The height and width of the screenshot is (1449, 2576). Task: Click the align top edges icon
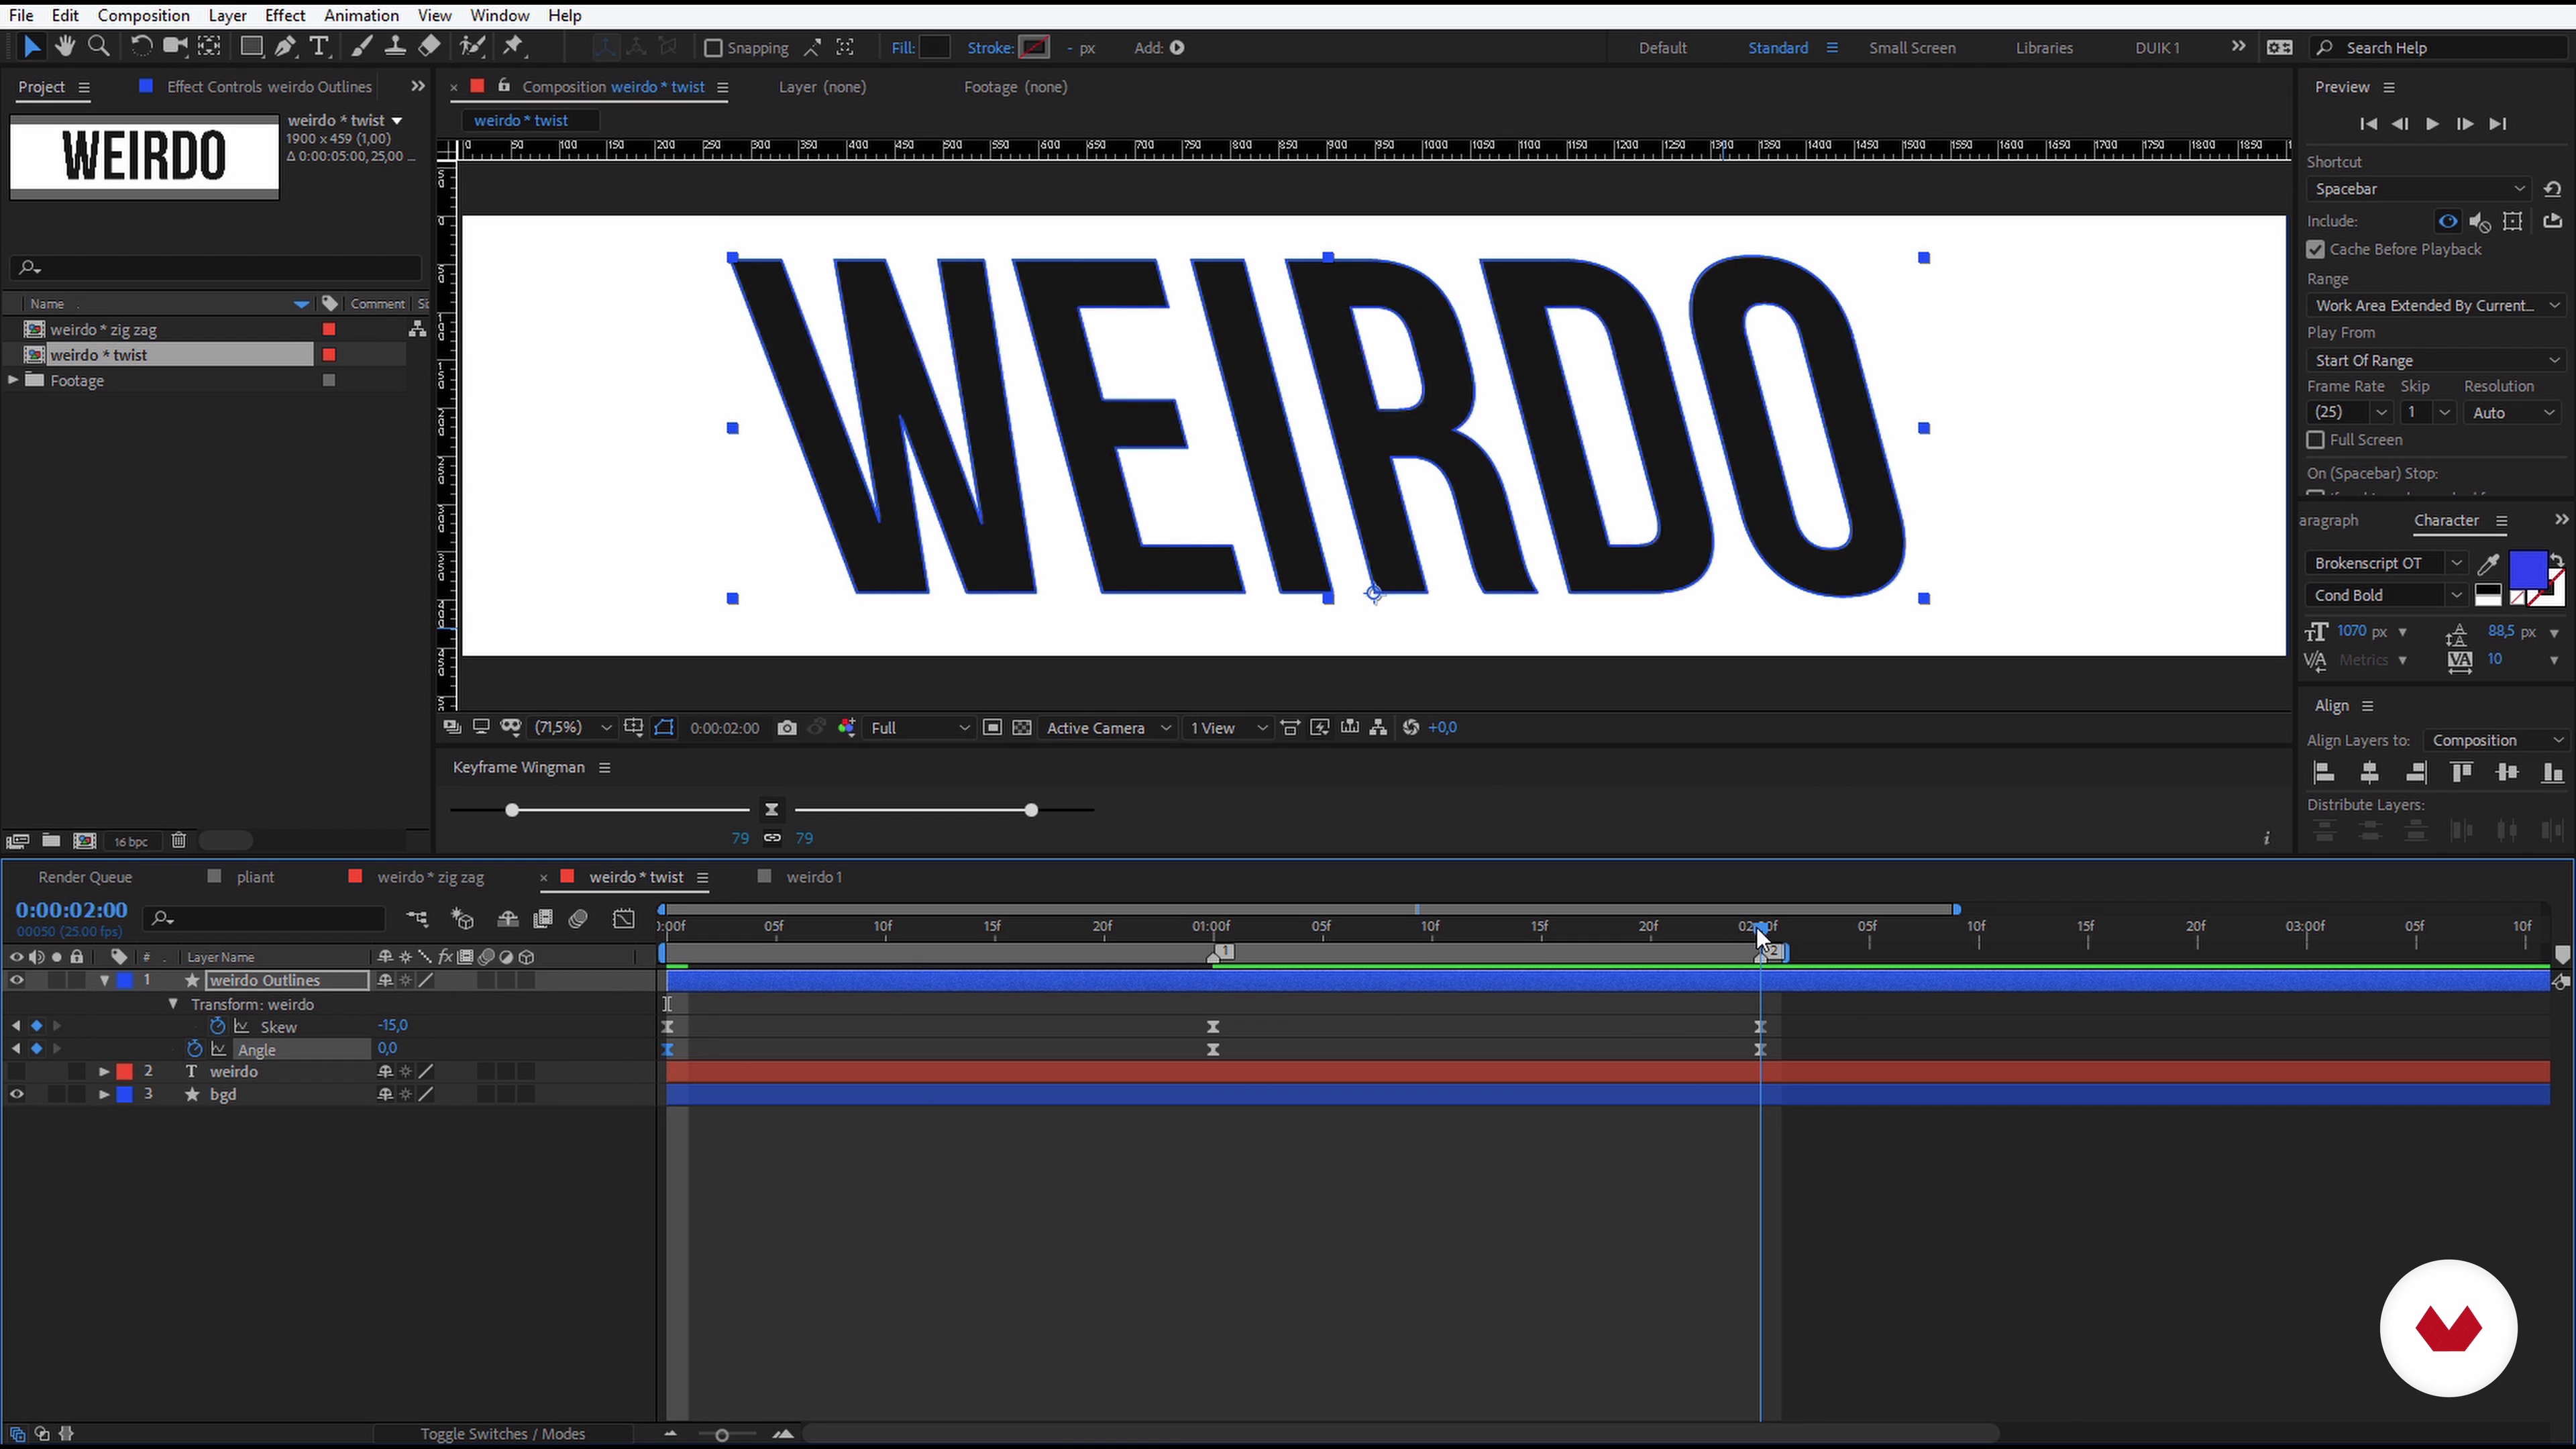[2461, 773]
